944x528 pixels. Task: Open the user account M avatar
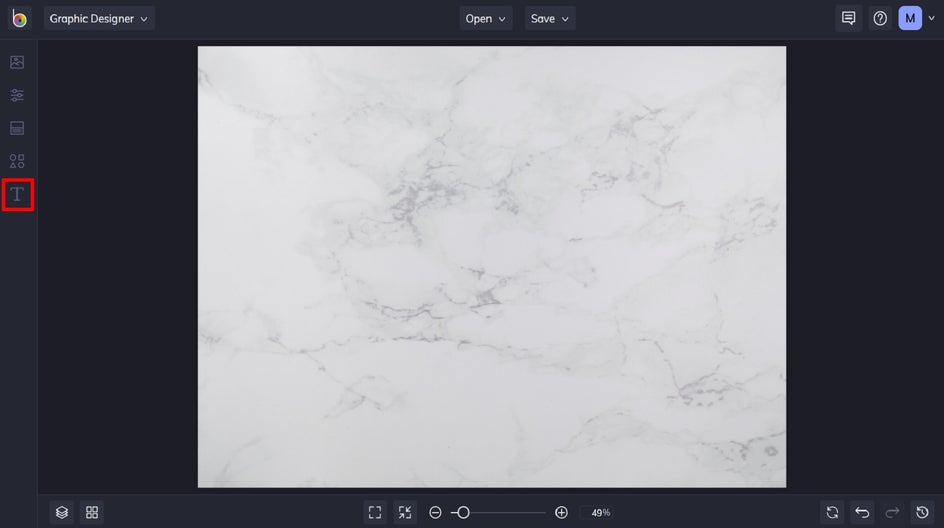(910, 18)
